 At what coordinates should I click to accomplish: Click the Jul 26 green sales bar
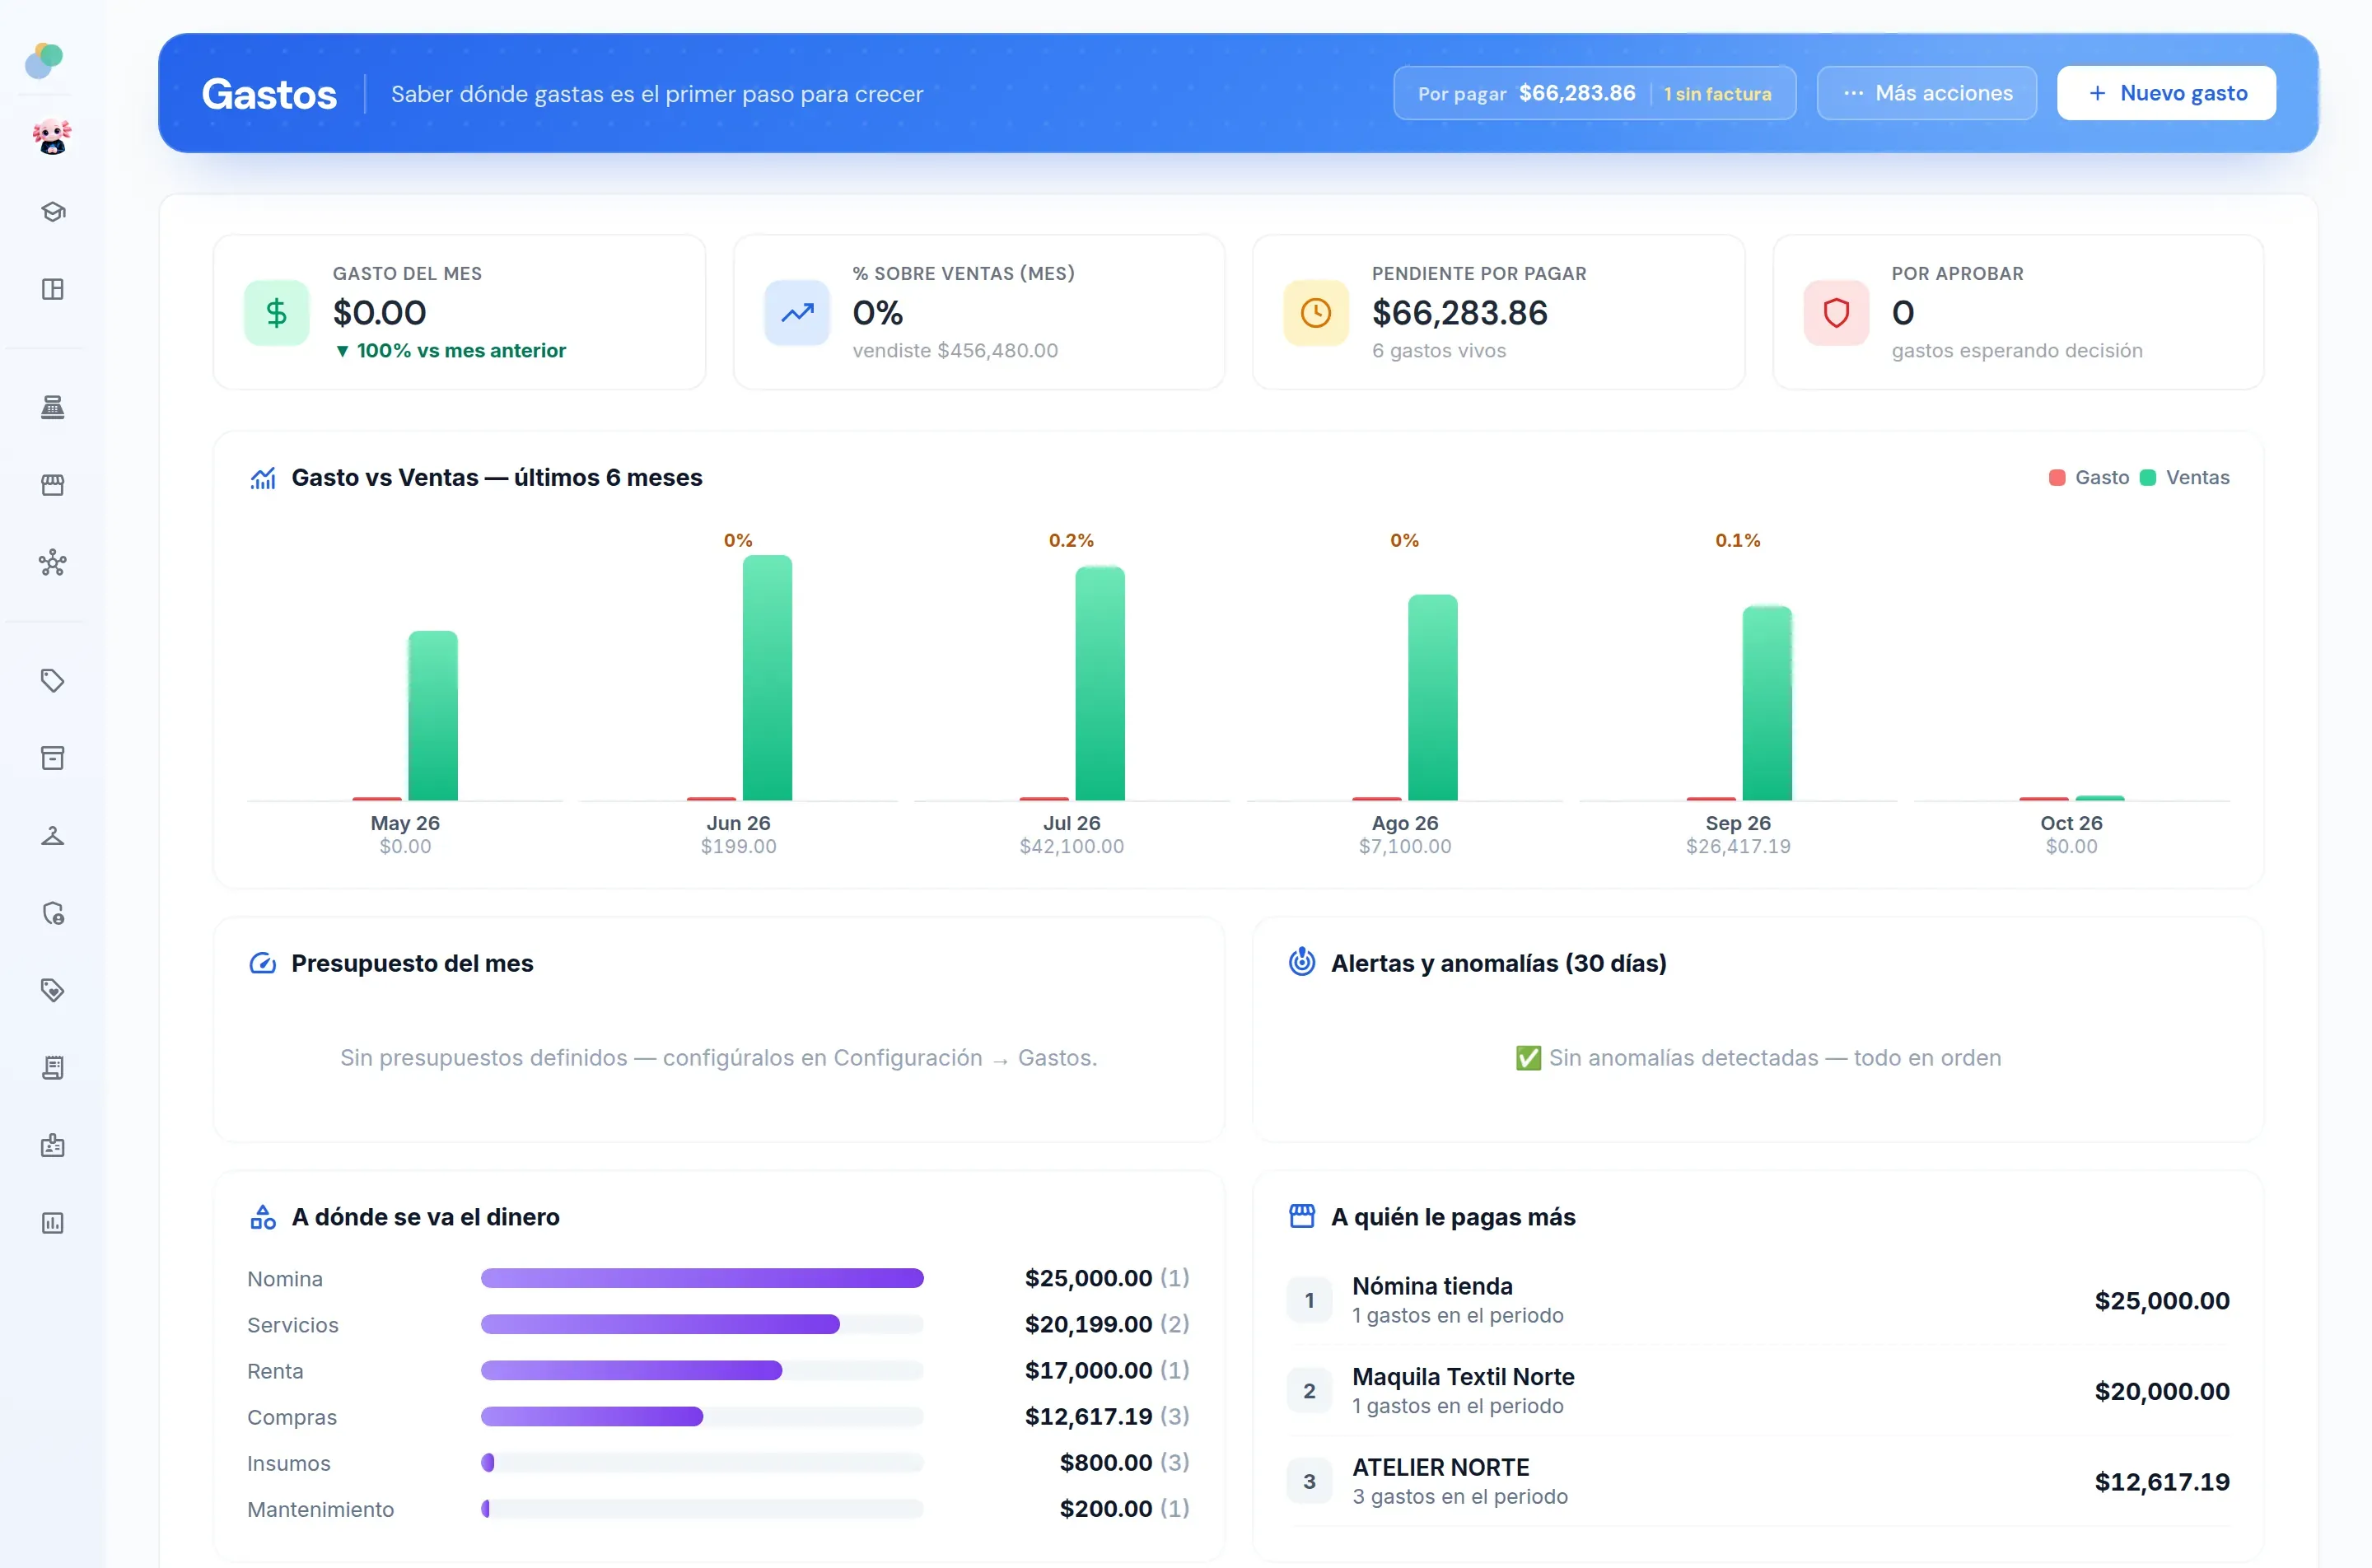click(1100, 684)
